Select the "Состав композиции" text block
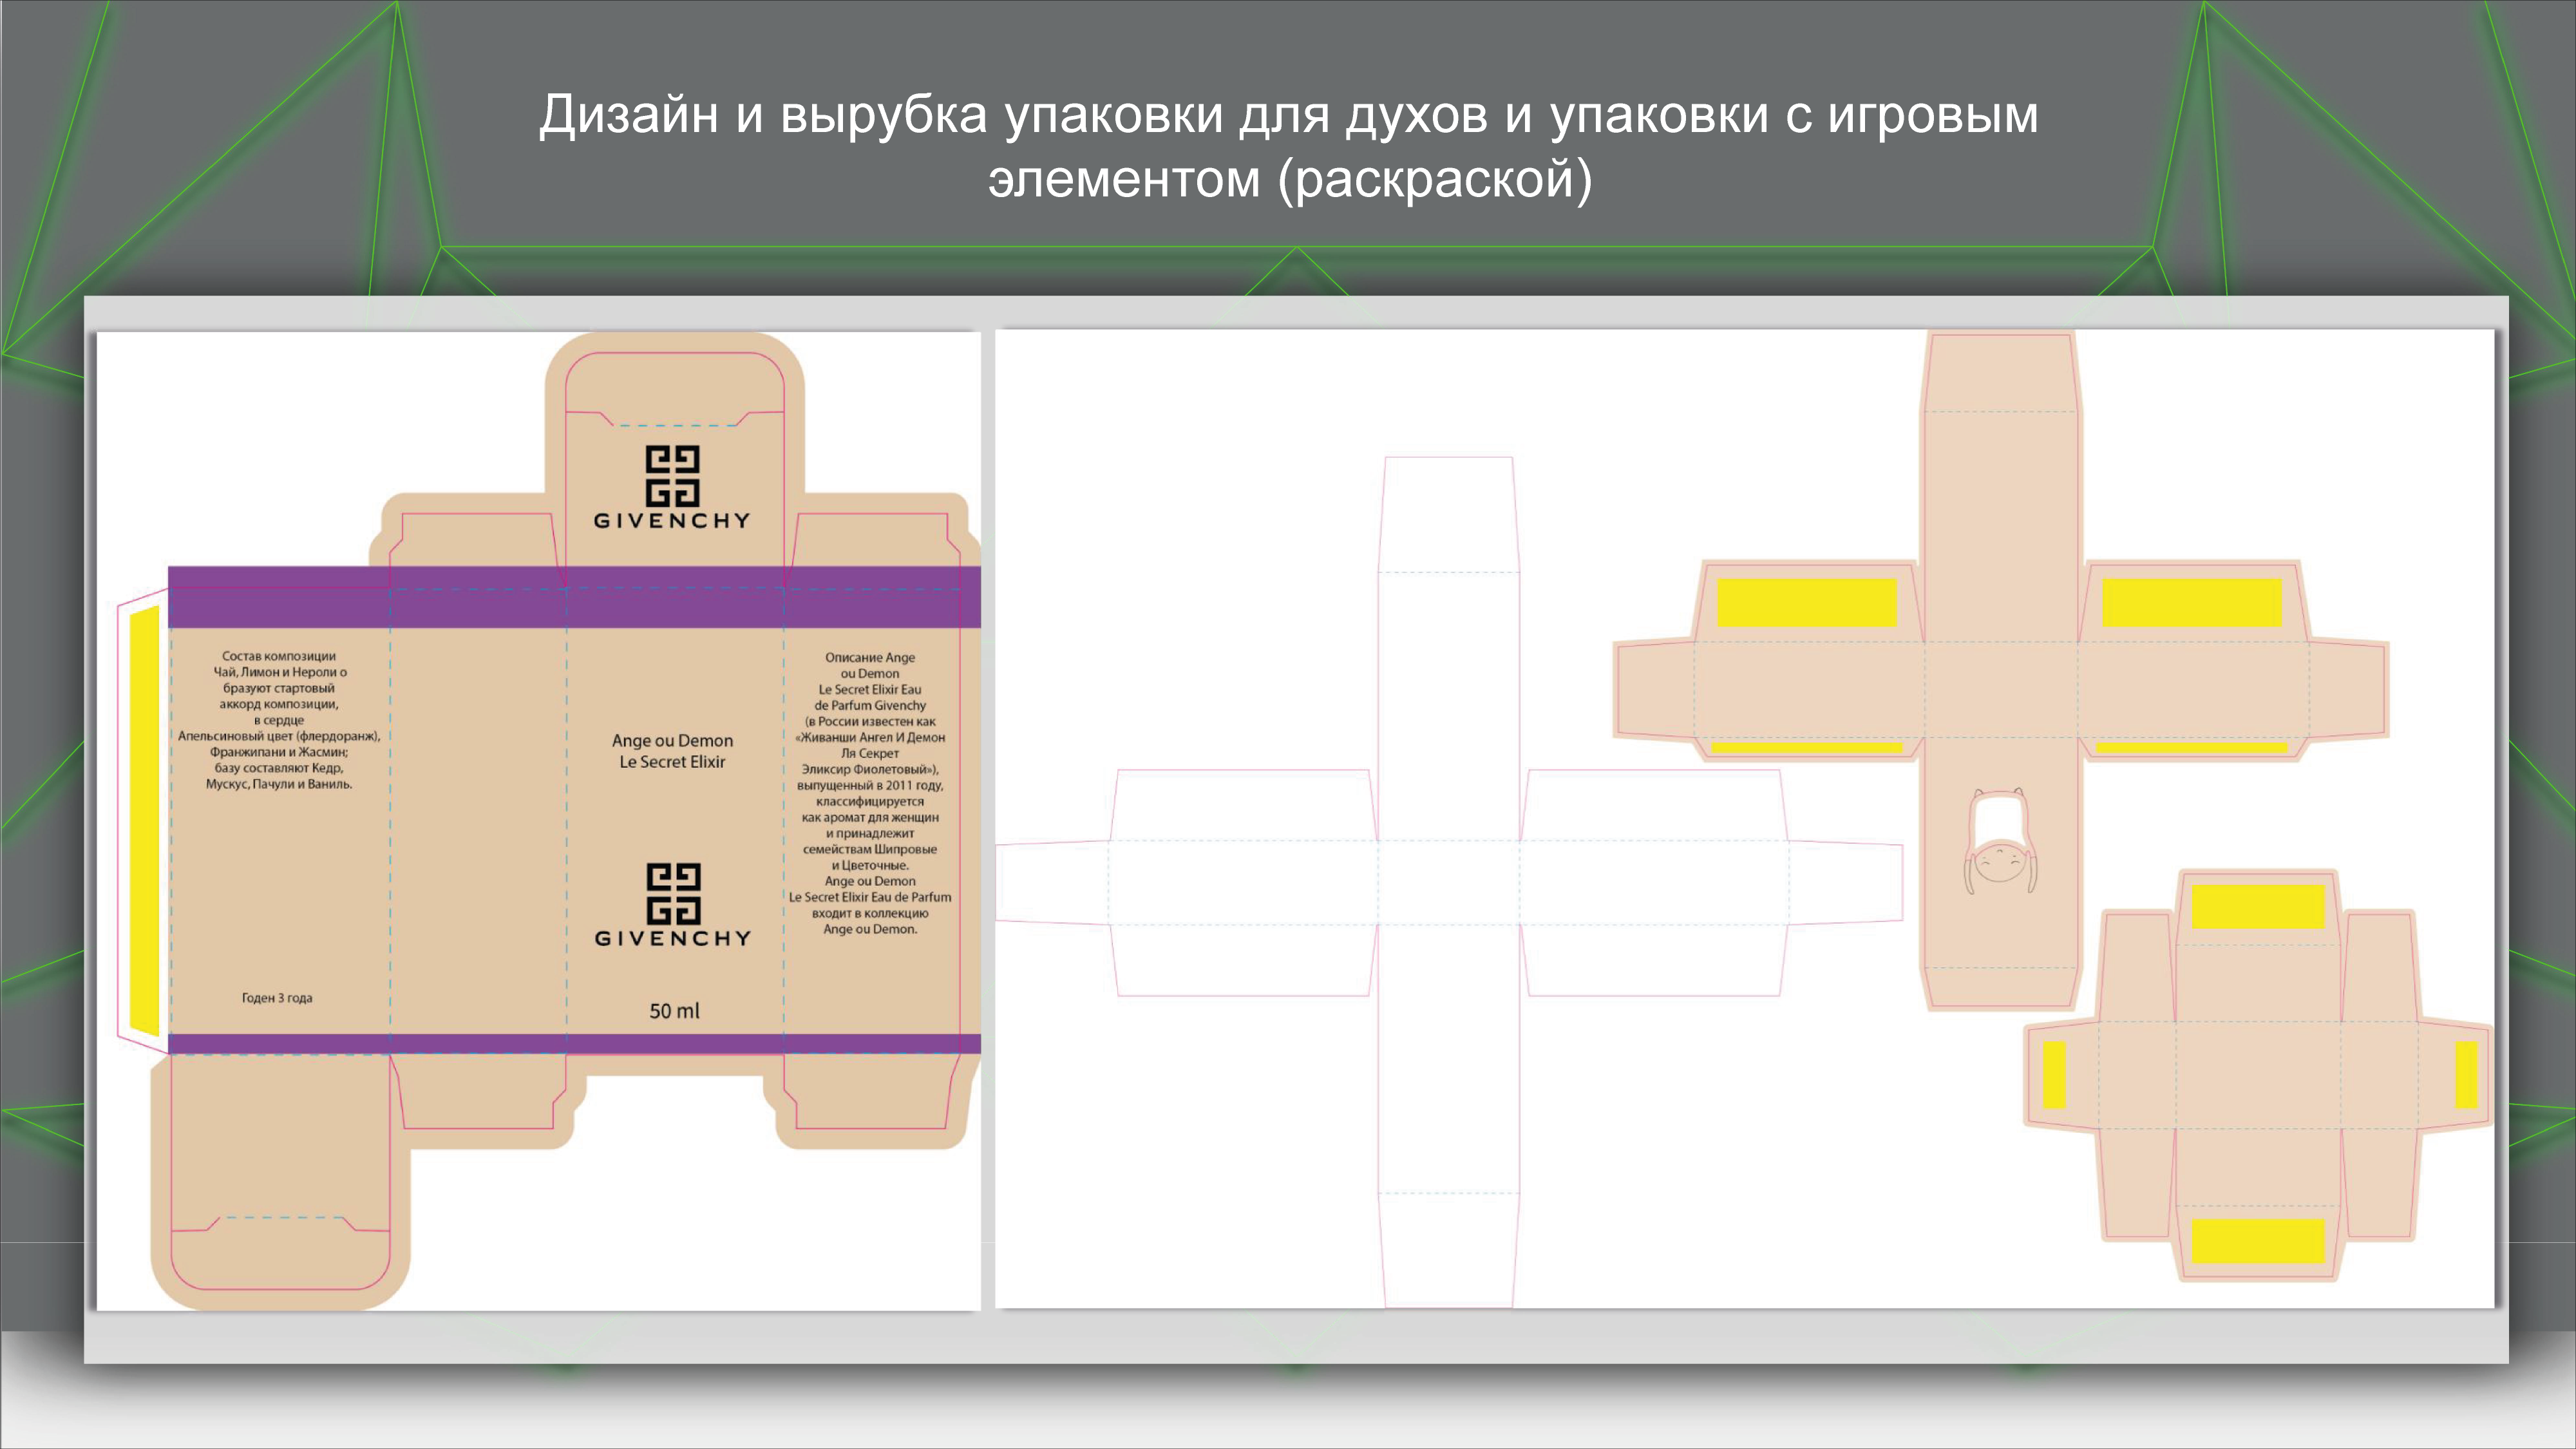The height and width of the screenshot is (1449, 2576). click(279, 720)
